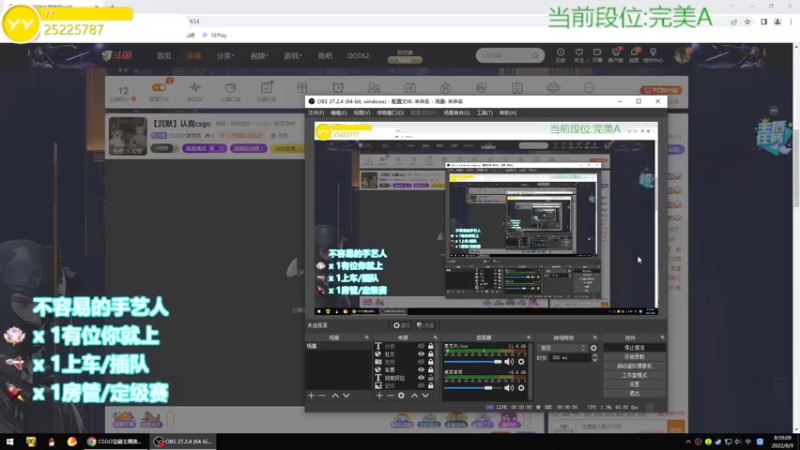Open transition settings gear beside 渐变
Screen dimensions: 800x450
(x=593, y=348)
